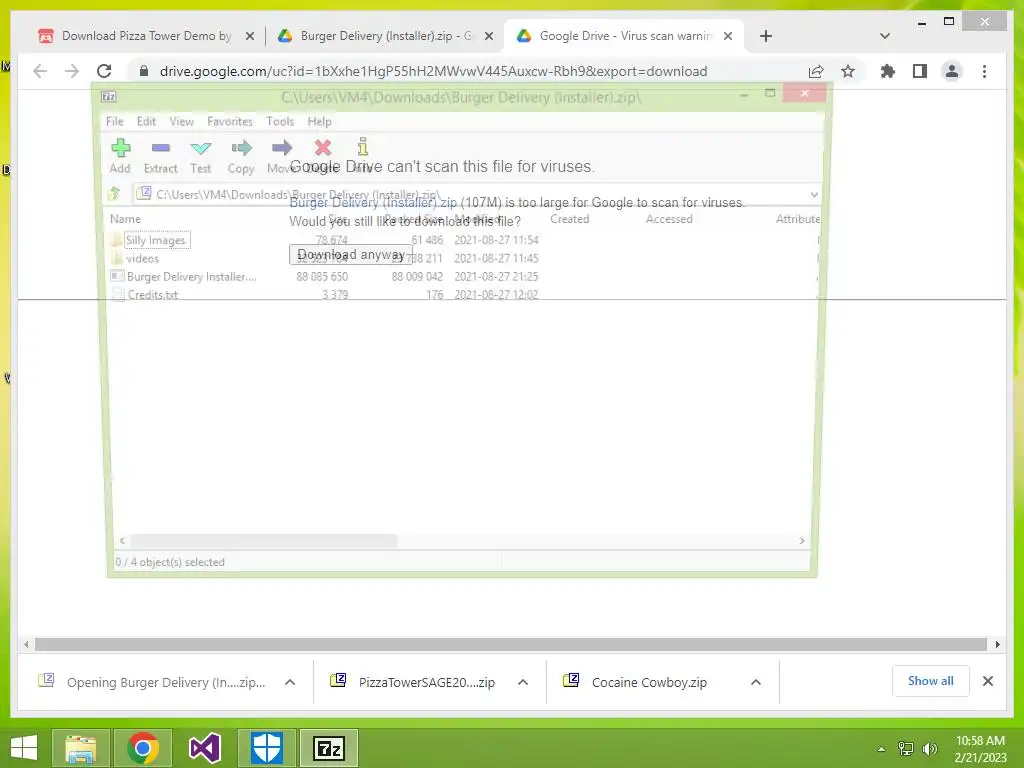This screenshot has height=768, width=1024.
Task: Click Chrome's forward arrow
Action: point(72,71)
